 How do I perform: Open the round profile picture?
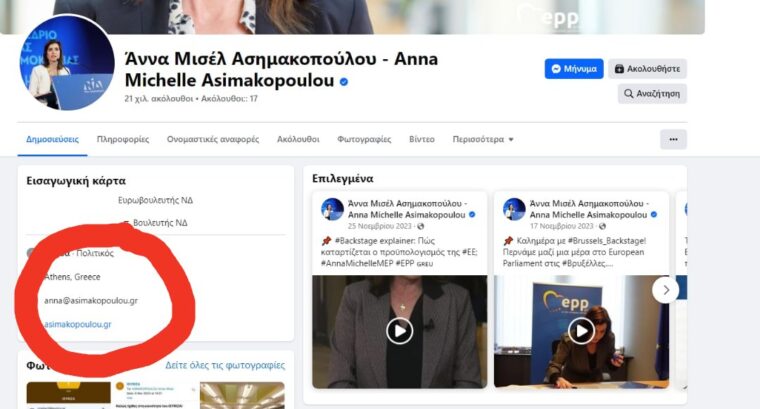(66, 63)
